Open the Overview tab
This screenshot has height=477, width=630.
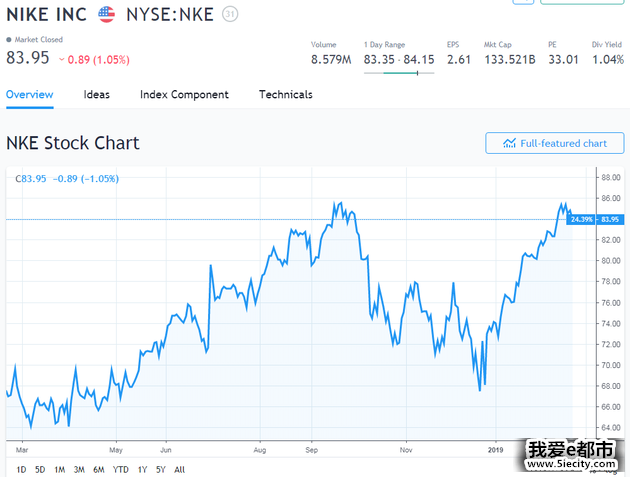[29, 95]
